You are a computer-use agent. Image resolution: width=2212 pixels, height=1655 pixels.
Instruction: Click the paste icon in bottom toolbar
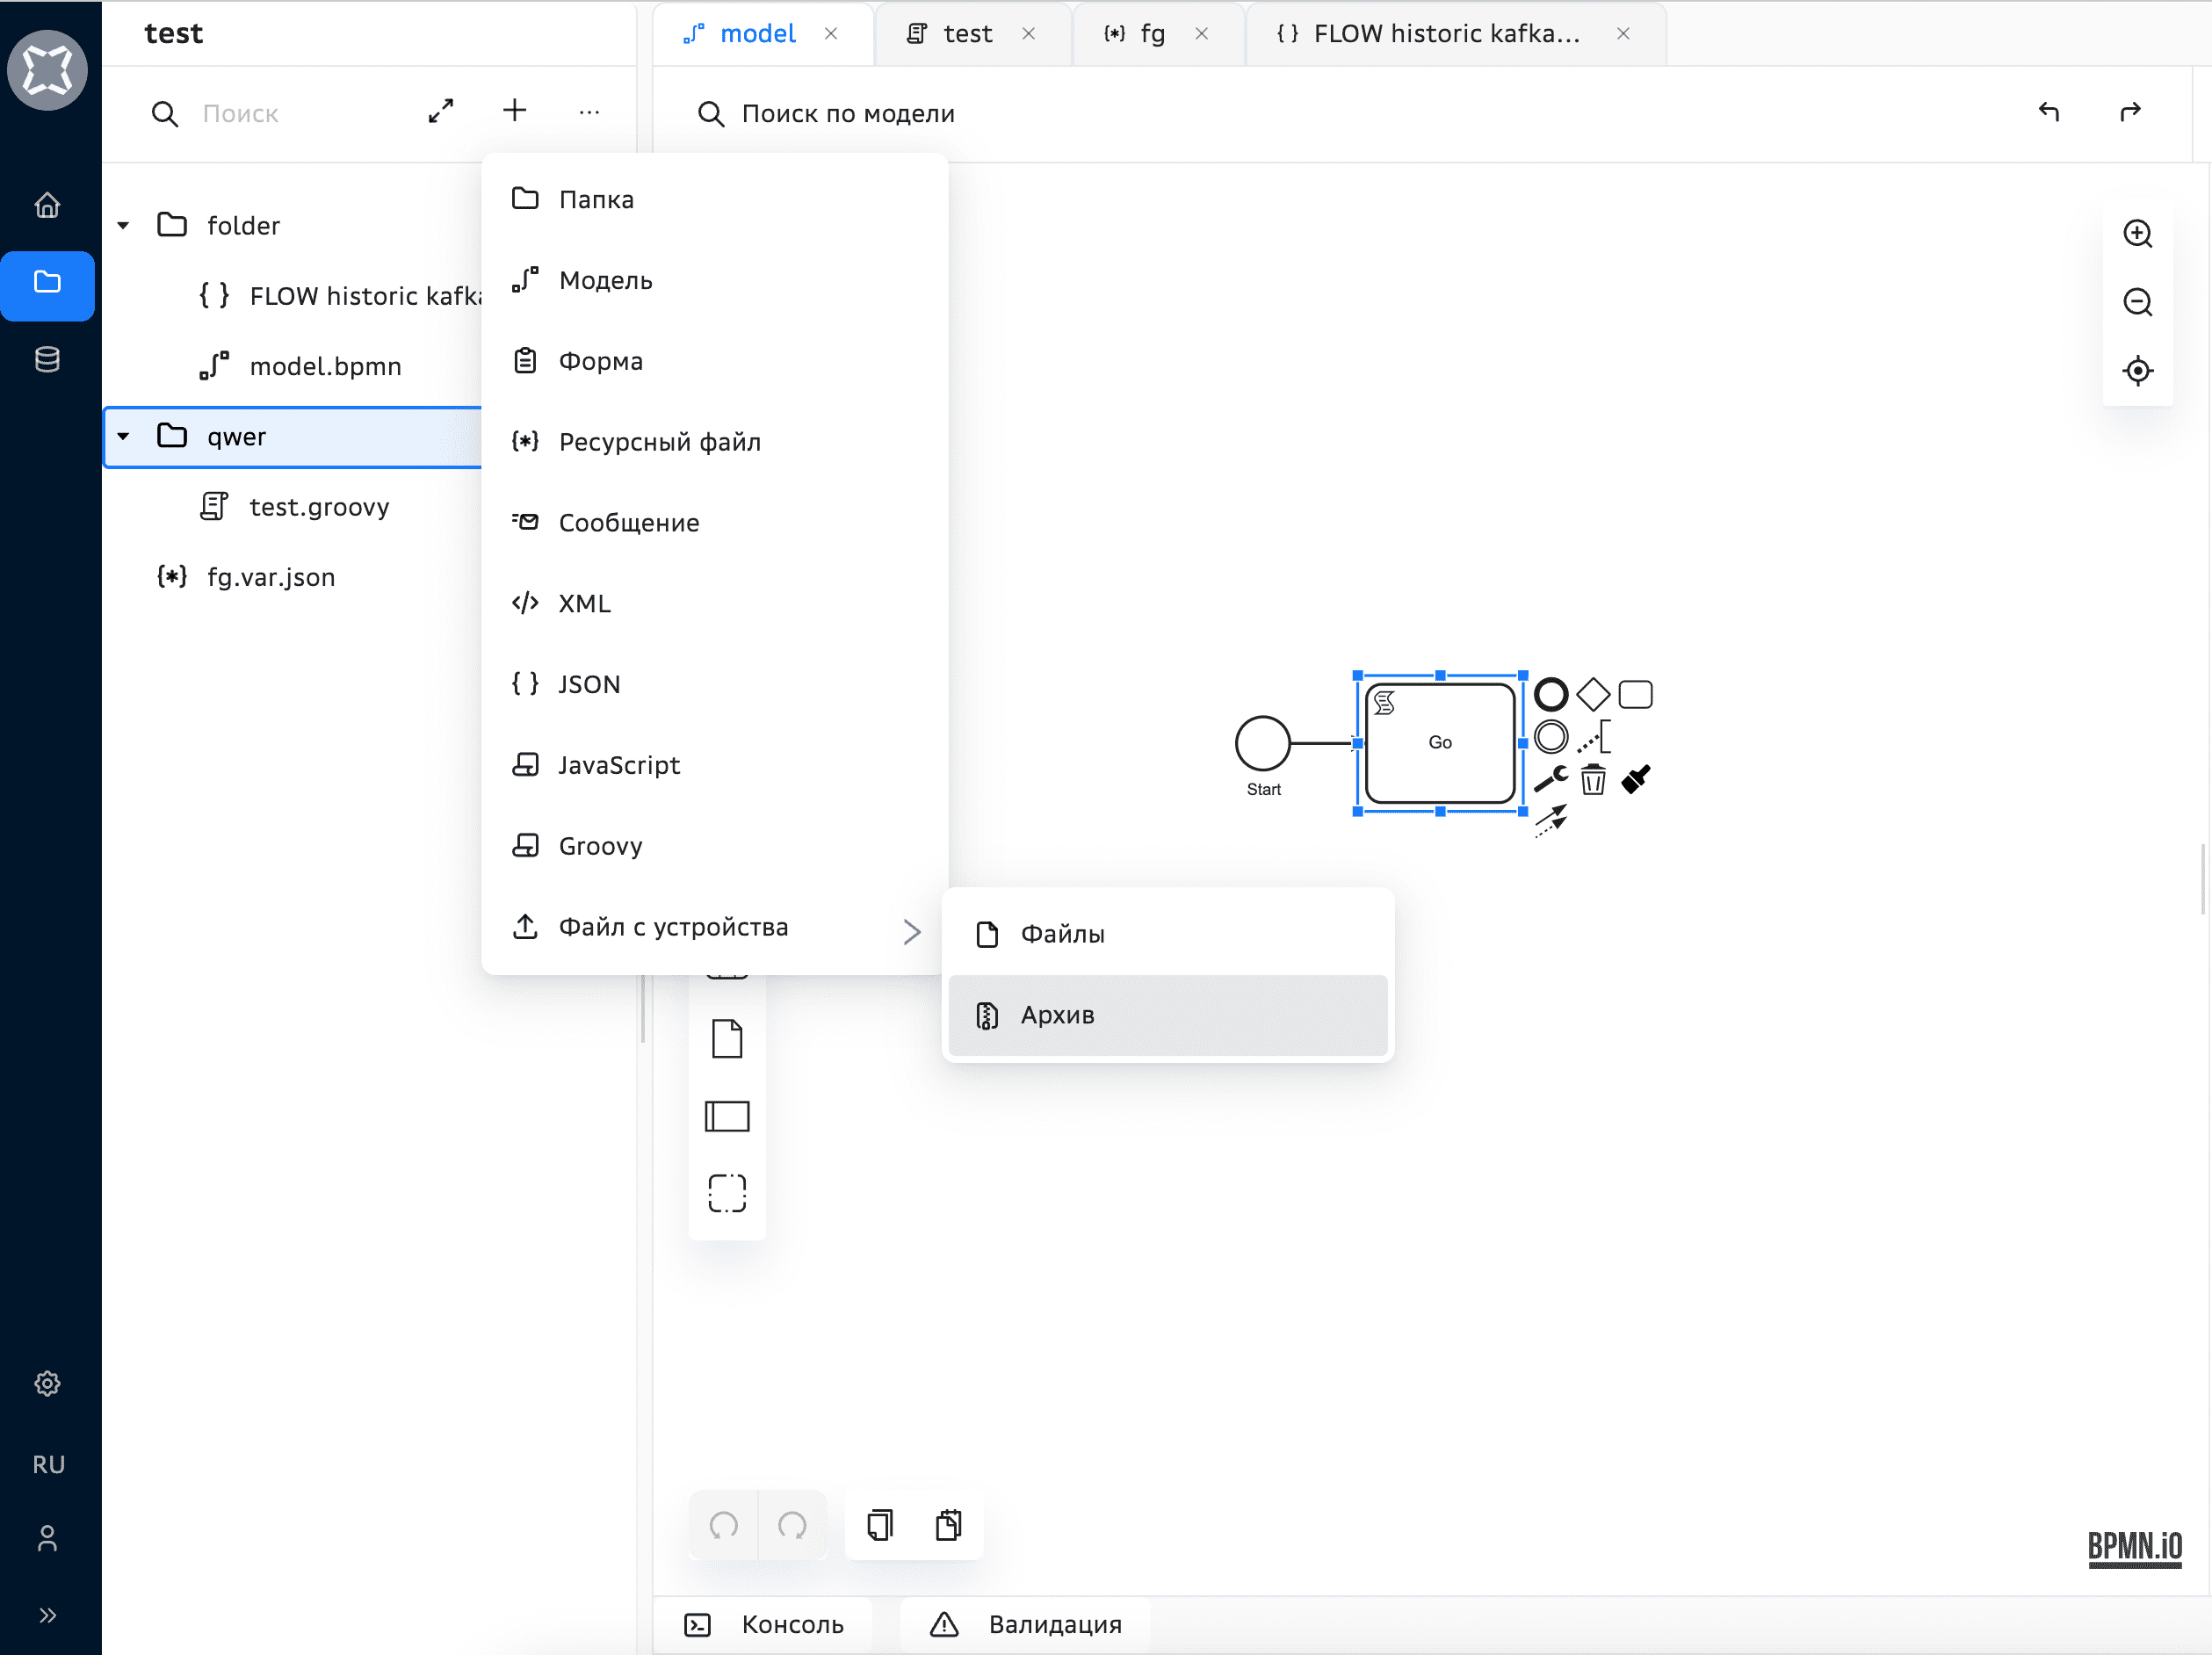[948, 1525]
